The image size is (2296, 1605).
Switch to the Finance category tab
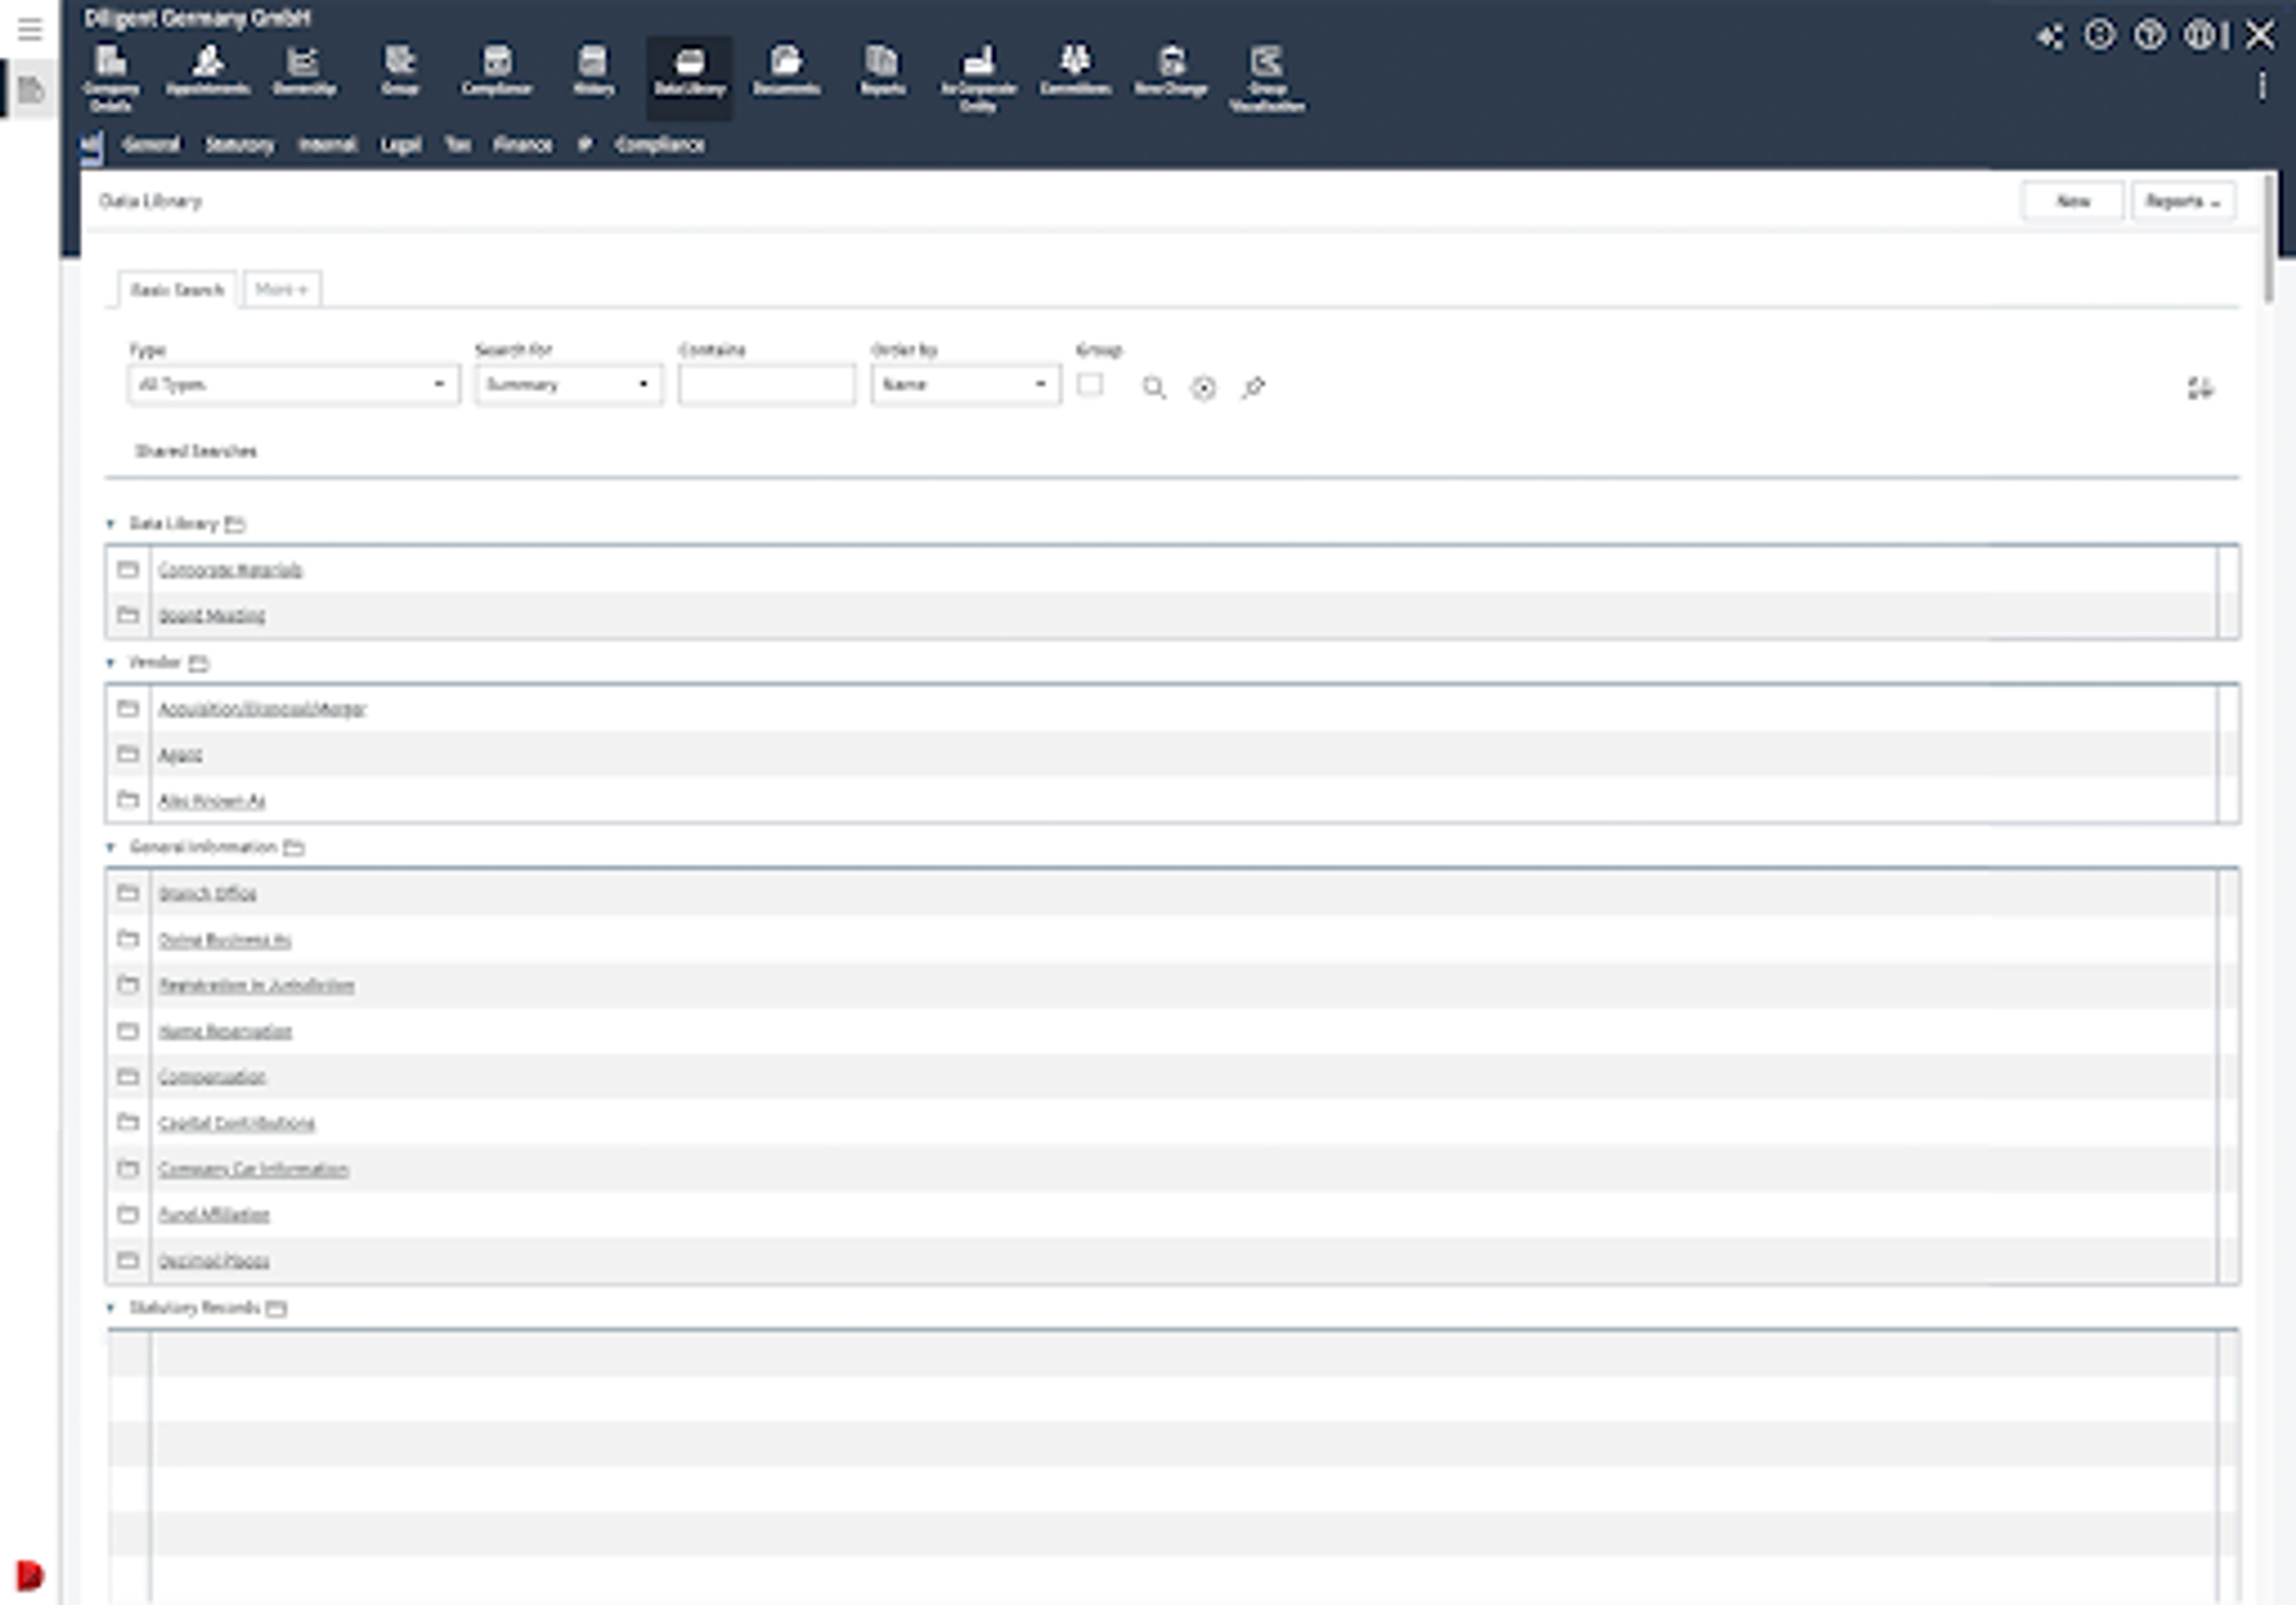(523, 145)
